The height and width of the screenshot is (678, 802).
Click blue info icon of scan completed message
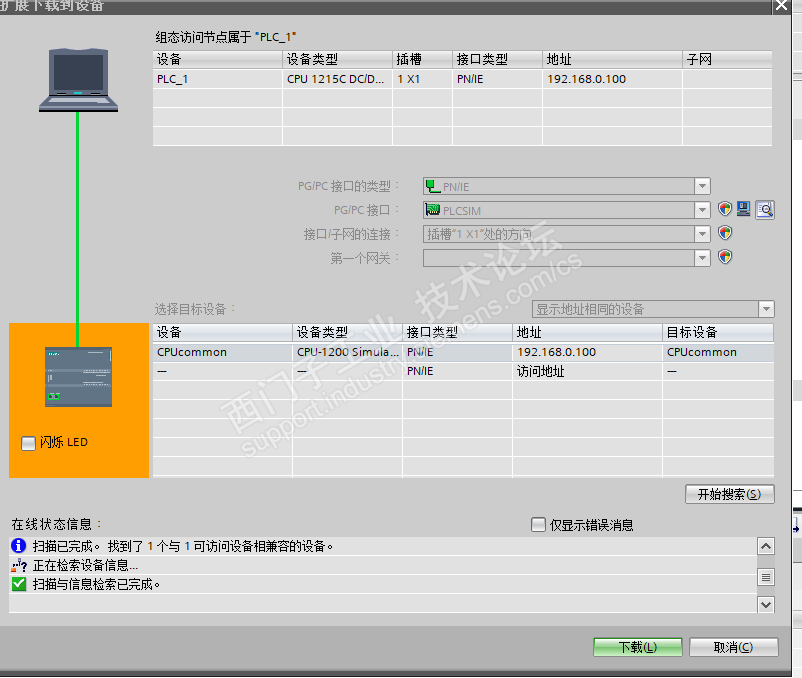(18, 546)
